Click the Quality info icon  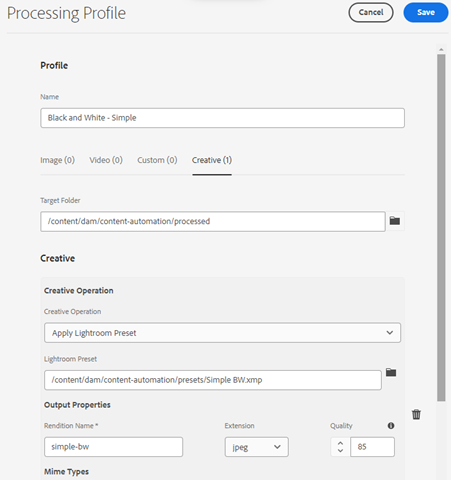click(391, 426)
